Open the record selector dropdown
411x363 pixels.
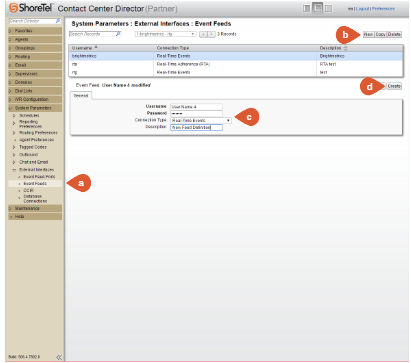tap(165, 34)
